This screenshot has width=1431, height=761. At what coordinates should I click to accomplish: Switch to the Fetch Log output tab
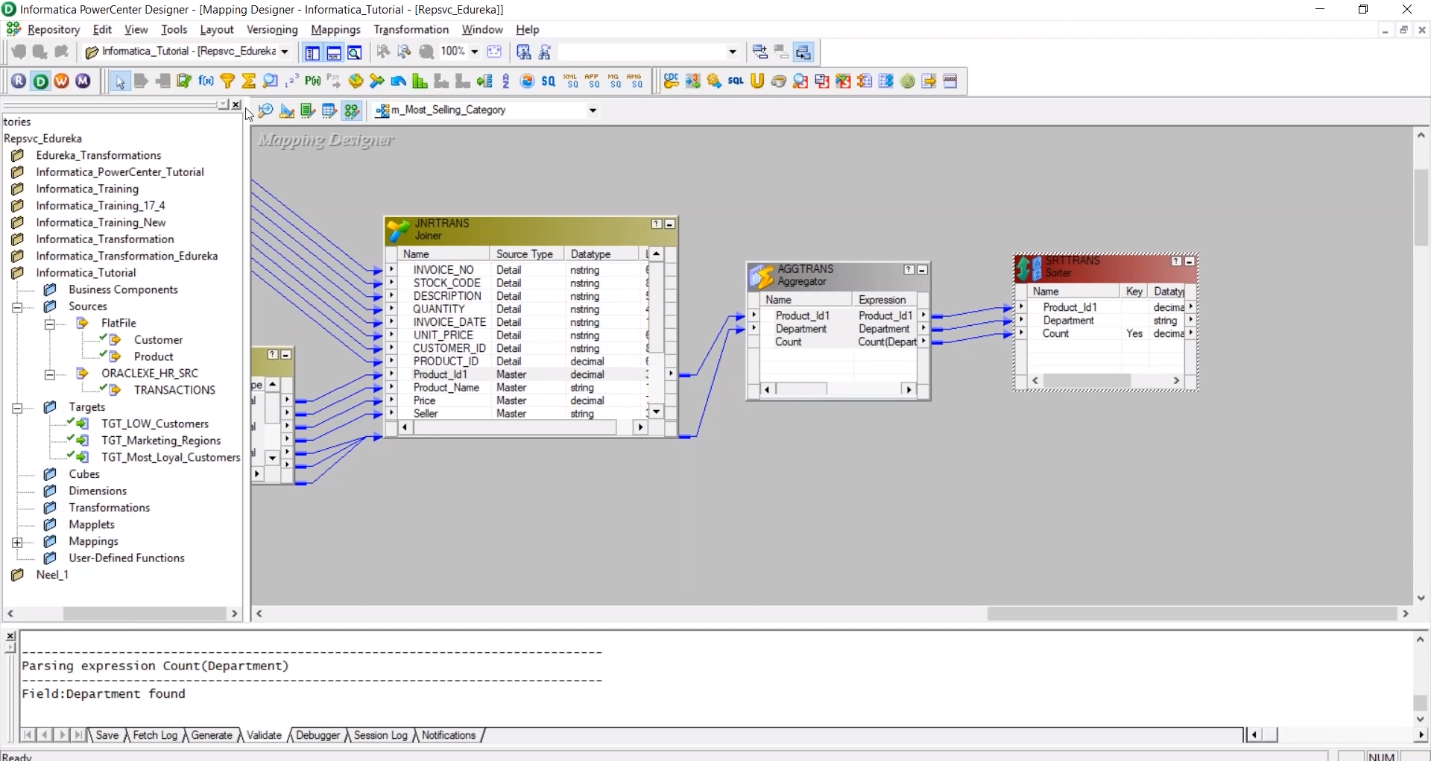[x=155, y=736]
